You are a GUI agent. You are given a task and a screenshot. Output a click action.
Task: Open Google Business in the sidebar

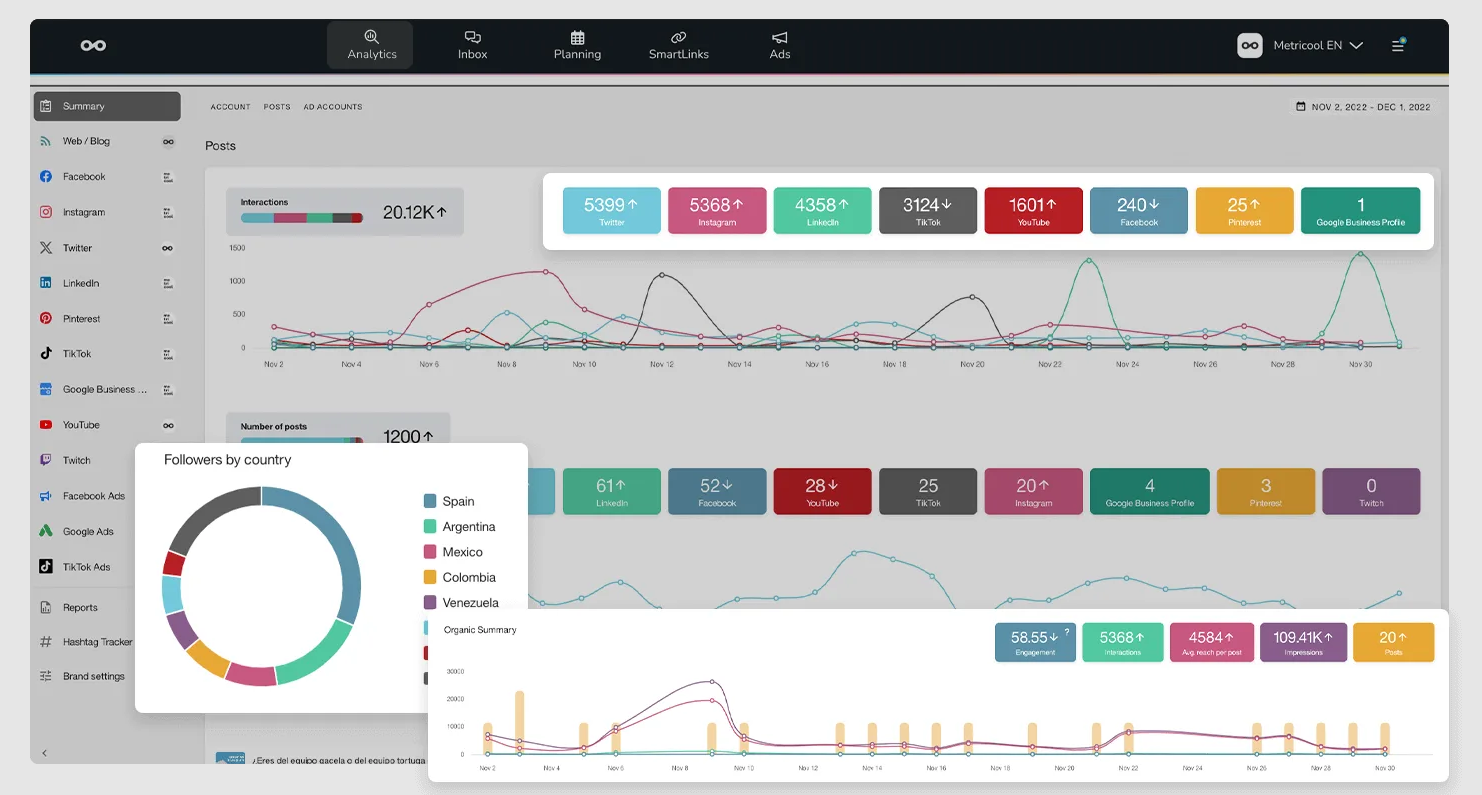(x=107, y=389)
